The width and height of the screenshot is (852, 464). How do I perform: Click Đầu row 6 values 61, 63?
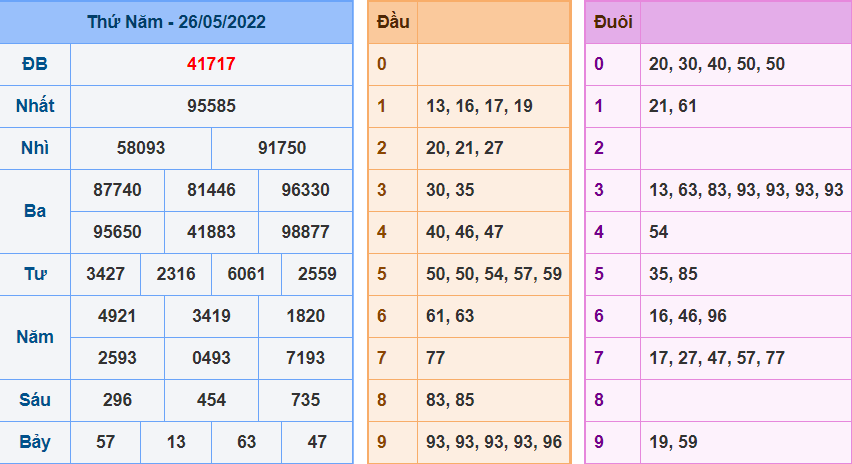point(450,316)
